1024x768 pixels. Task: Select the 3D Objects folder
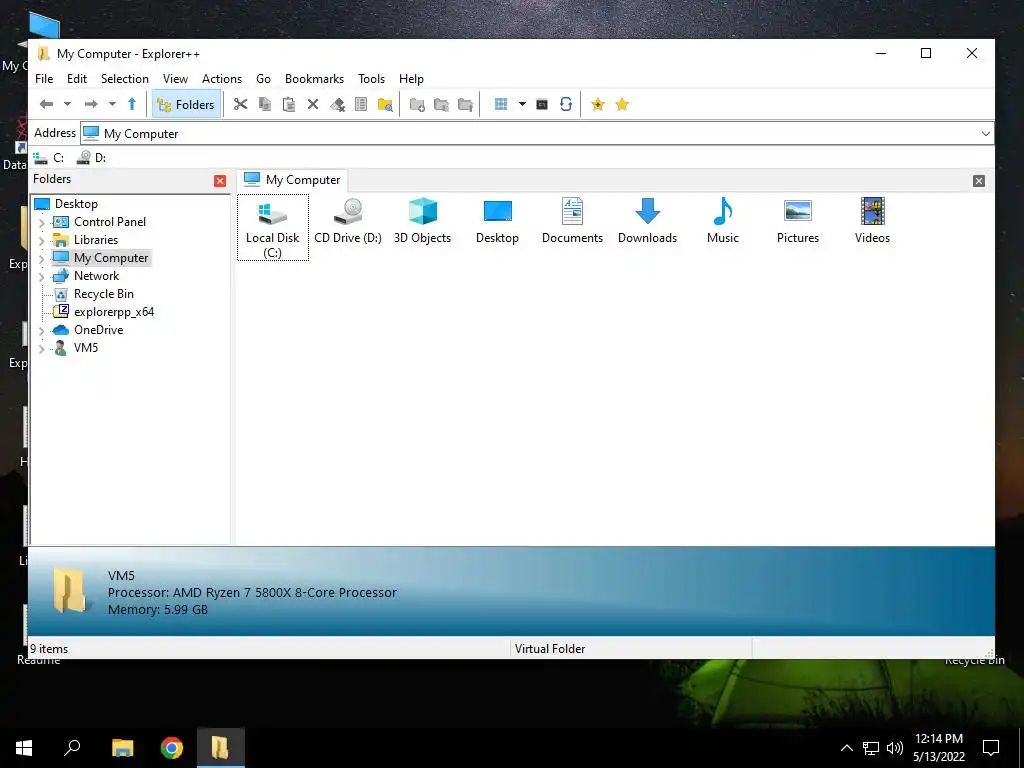[423, 222]
